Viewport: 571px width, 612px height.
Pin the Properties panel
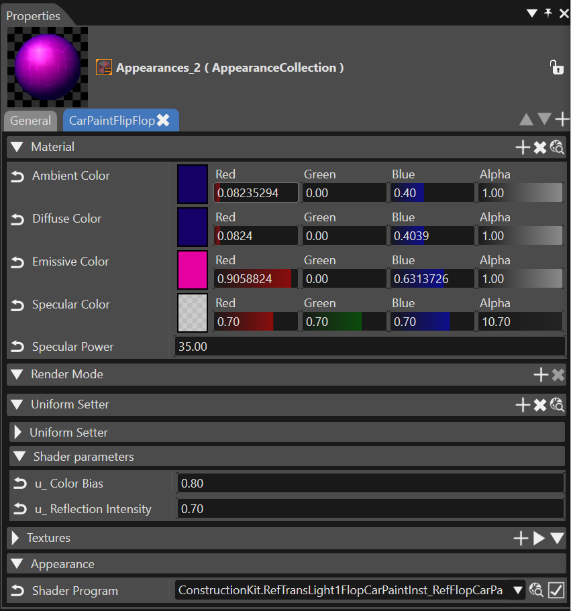tap(548, 13)
